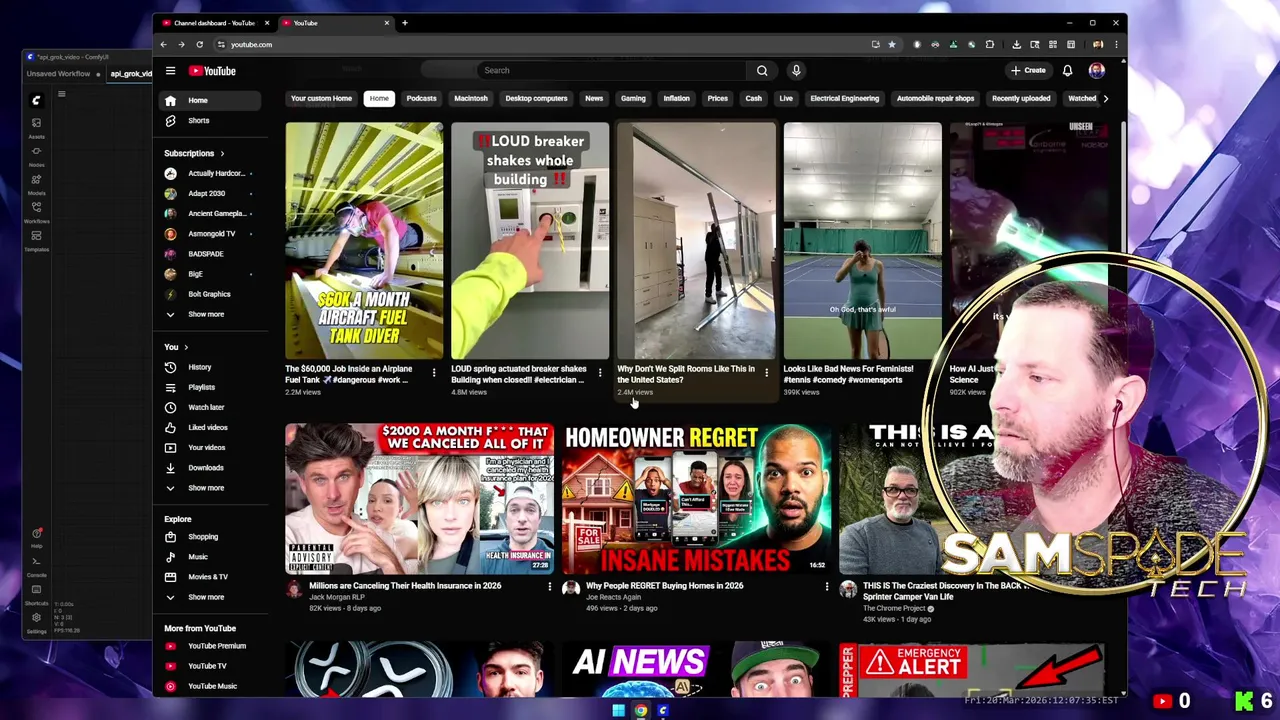This screenshot has width=1280, height=720.
Task: Open the YouTube hamburger guide menu
Action: 170,71
